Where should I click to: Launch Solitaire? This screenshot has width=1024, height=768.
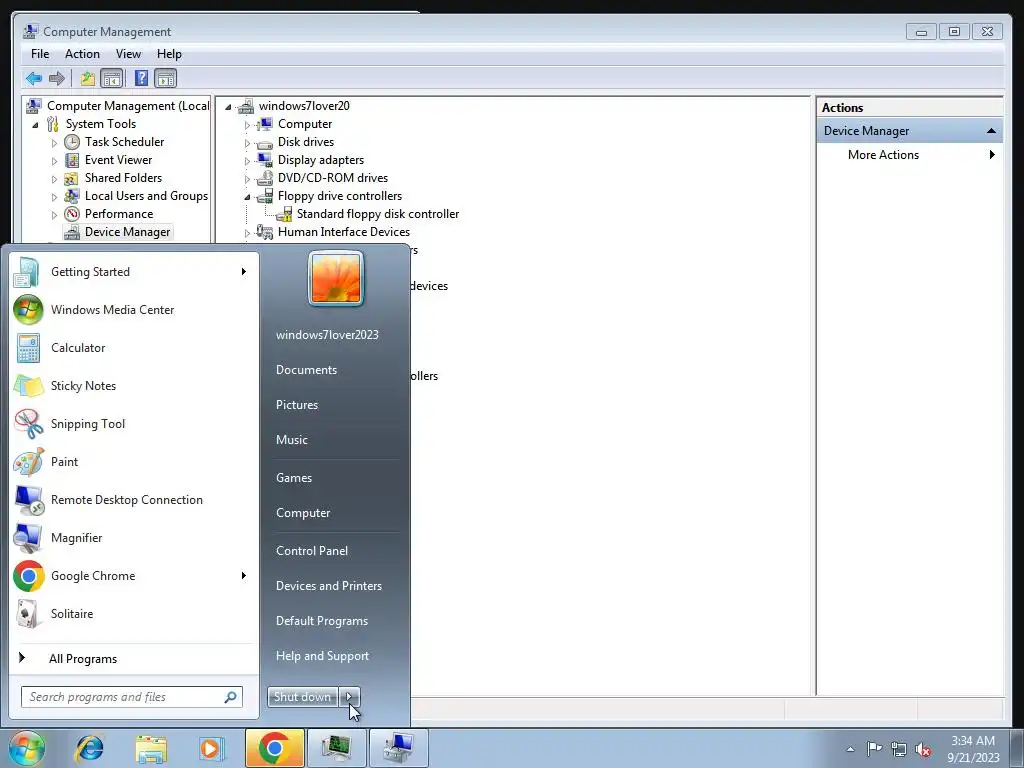tap(133, 613)
